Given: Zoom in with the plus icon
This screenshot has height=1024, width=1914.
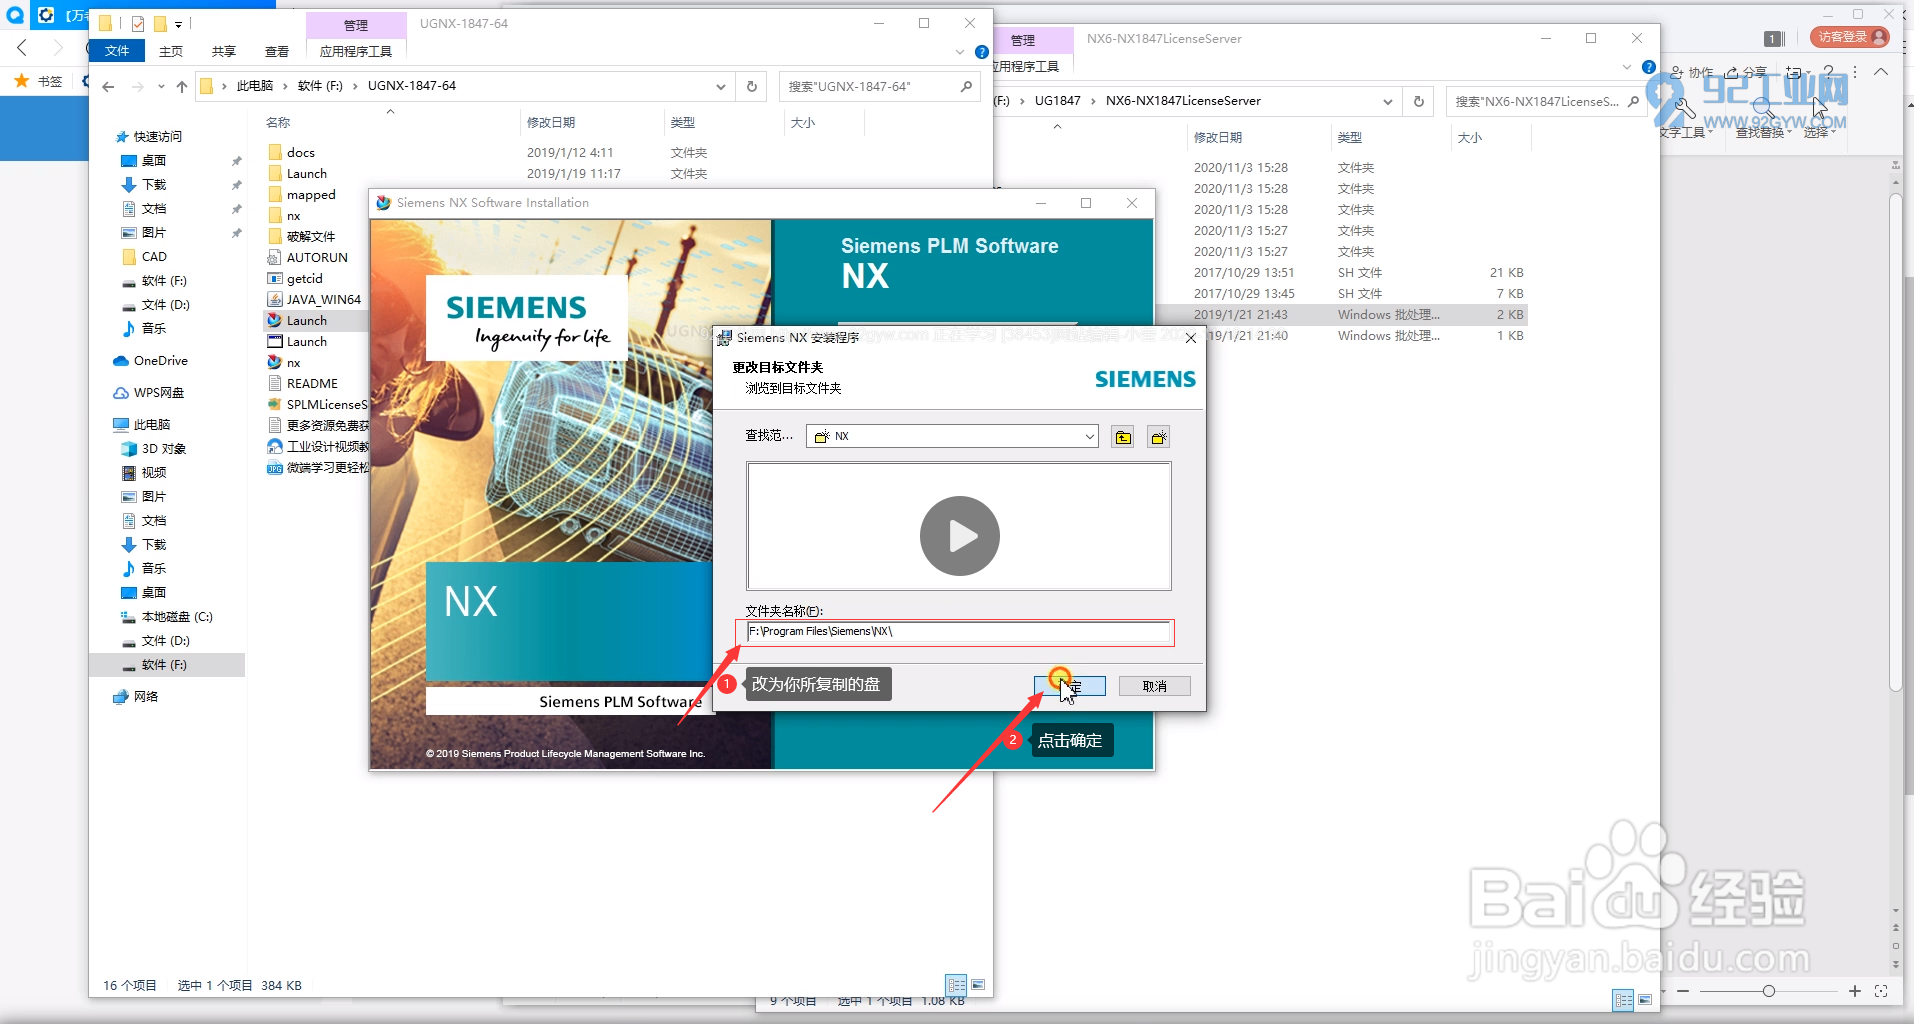Looking at the screenshot, I should point(1855,991).
